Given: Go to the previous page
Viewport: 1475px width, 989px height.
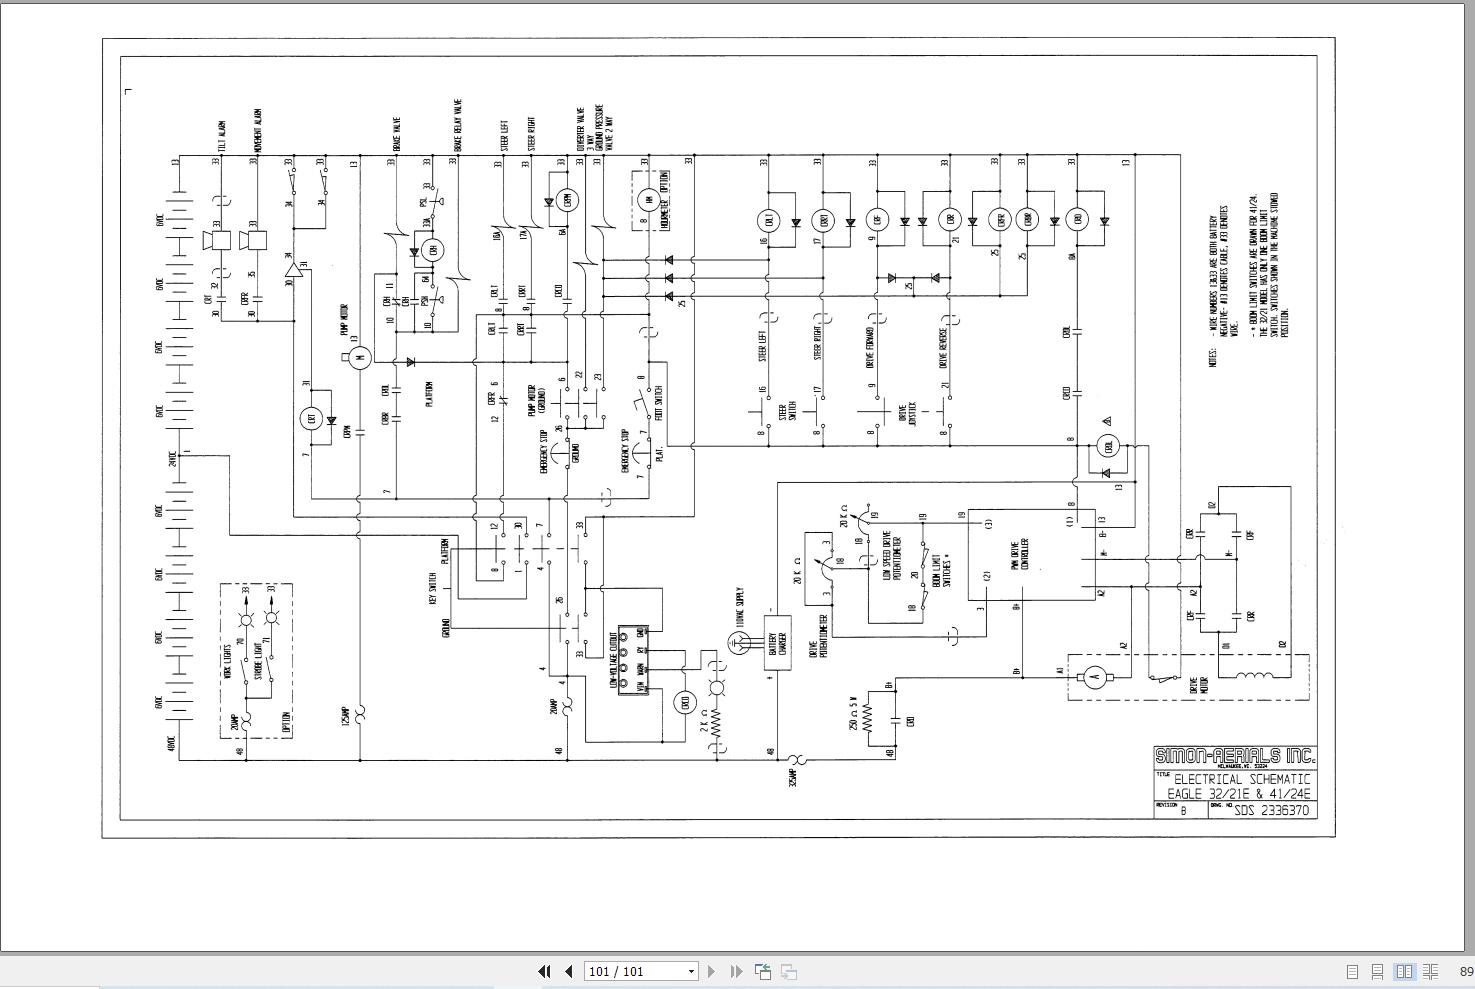Looking at the screenshot, I should point(569,971).
